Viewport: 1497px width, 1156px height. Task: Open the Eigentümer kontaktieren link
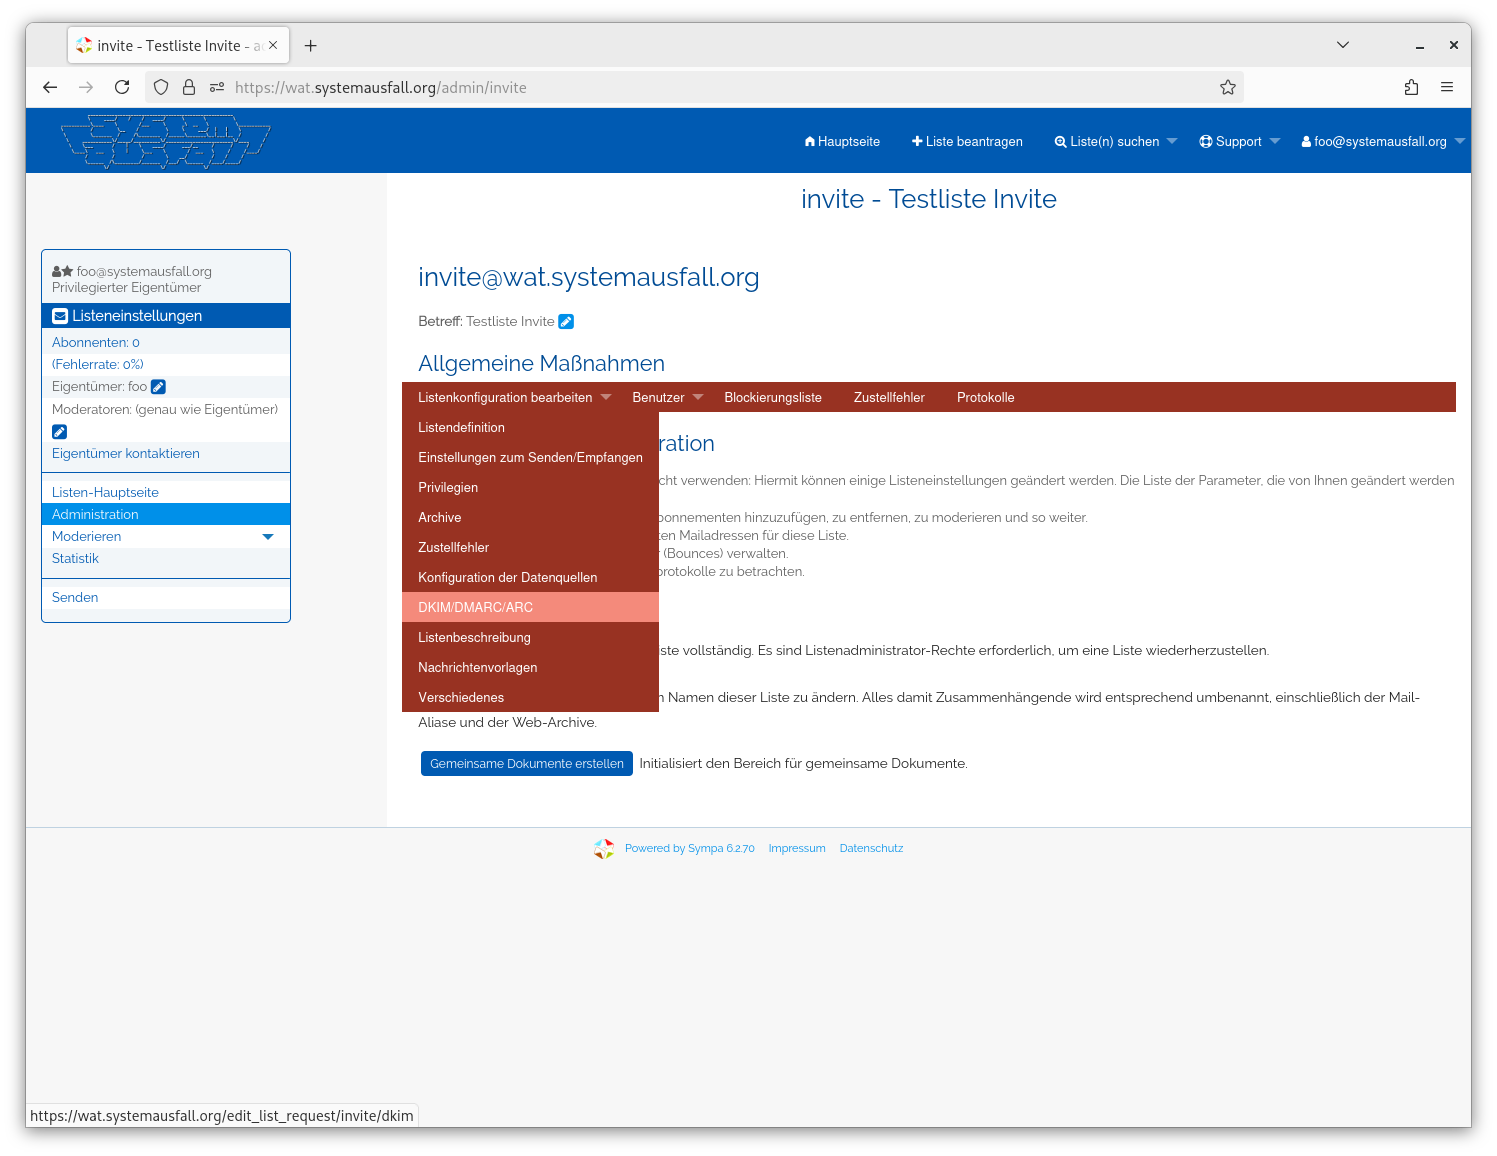pos(126,453)
